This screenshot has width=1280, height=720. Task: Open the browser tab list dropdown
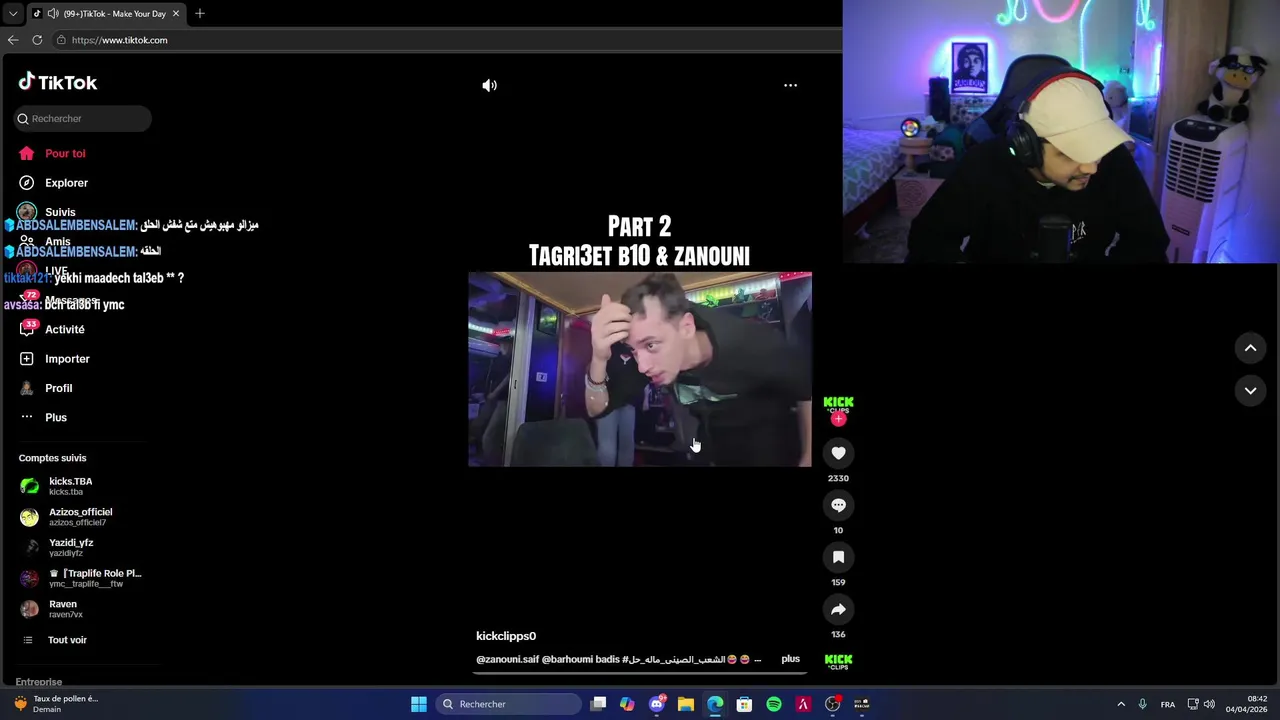13,14
